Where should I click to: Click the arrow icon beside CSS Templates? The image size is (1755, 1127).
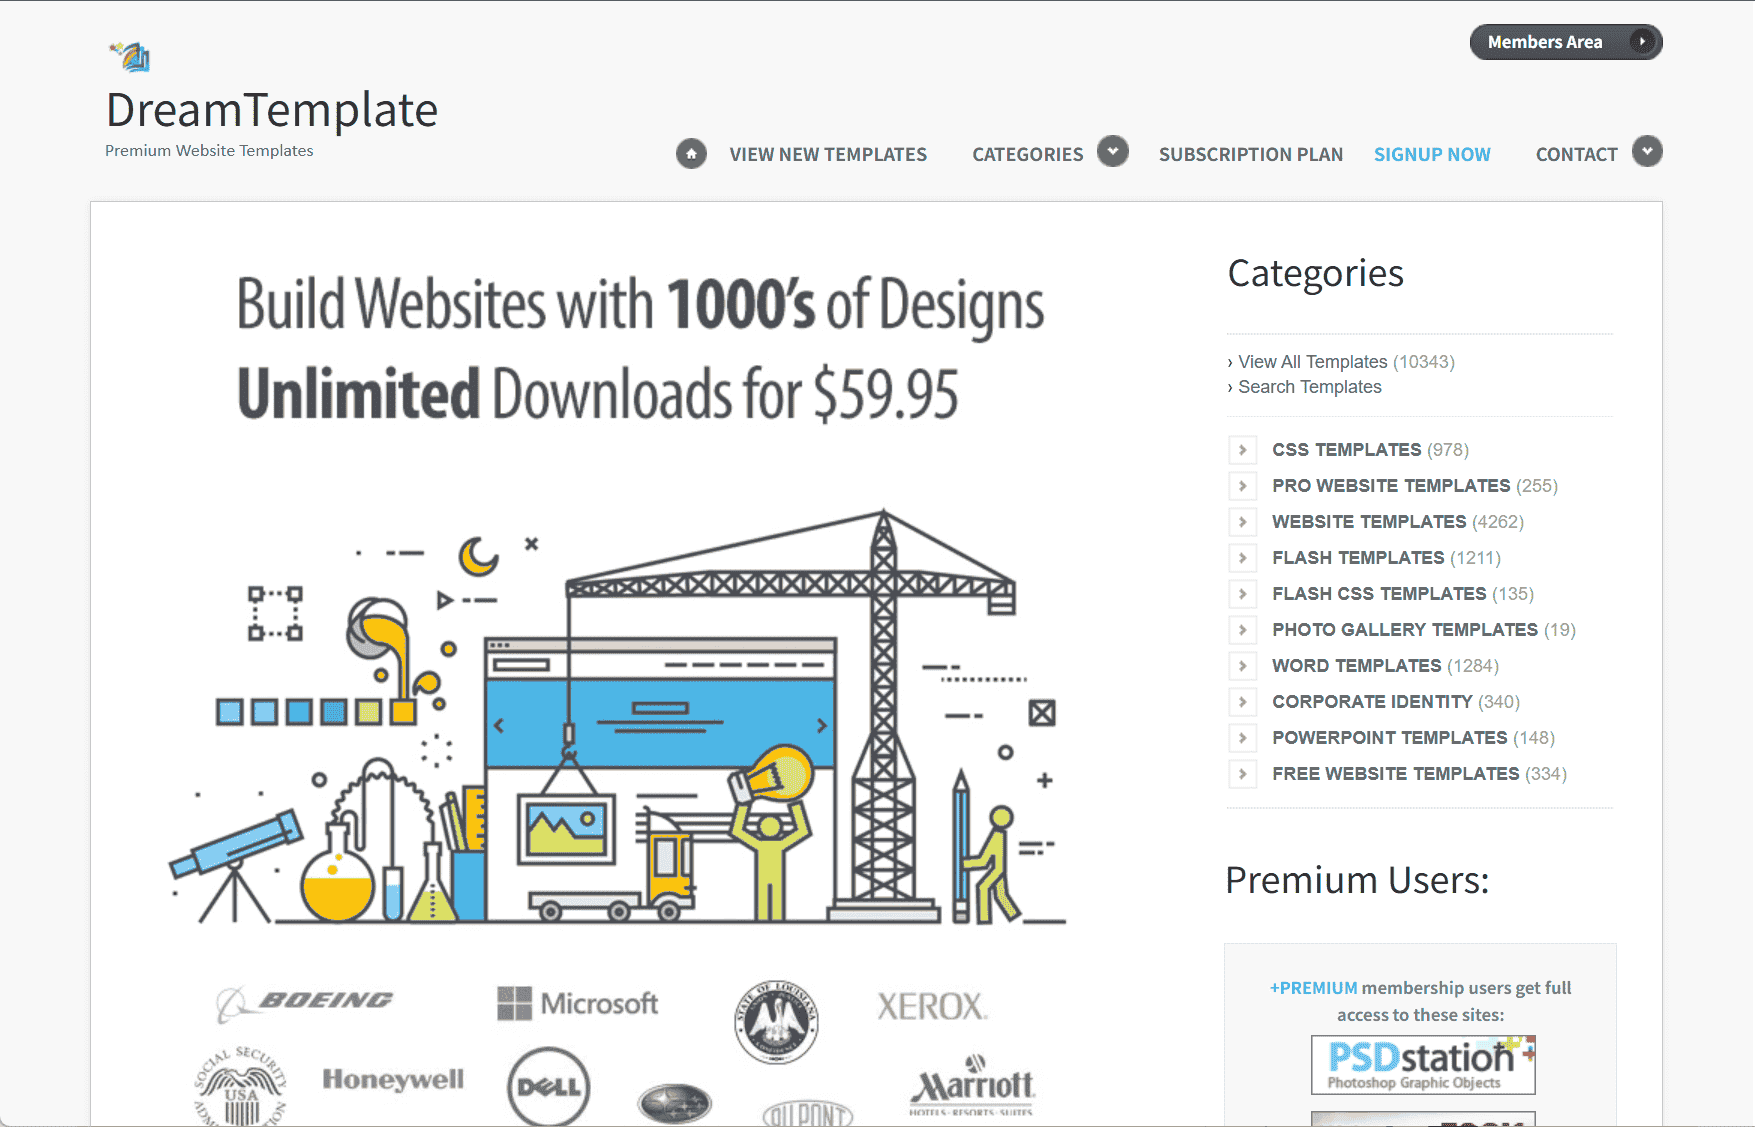click(x=1242, y=450)
